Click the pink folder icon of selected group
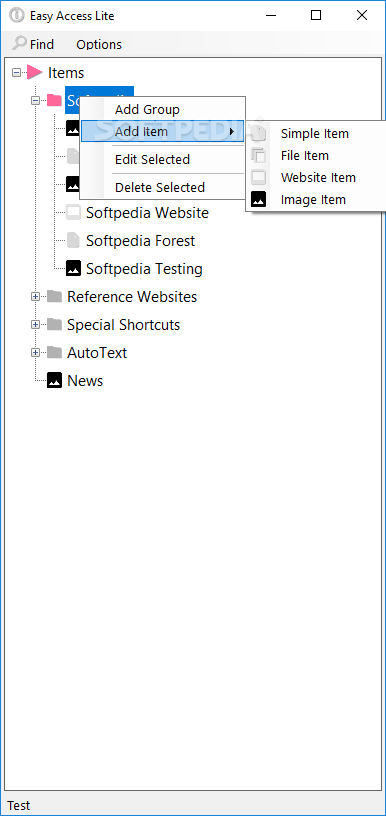This screenshot has width=386, height=816. (x=54, y=100)
